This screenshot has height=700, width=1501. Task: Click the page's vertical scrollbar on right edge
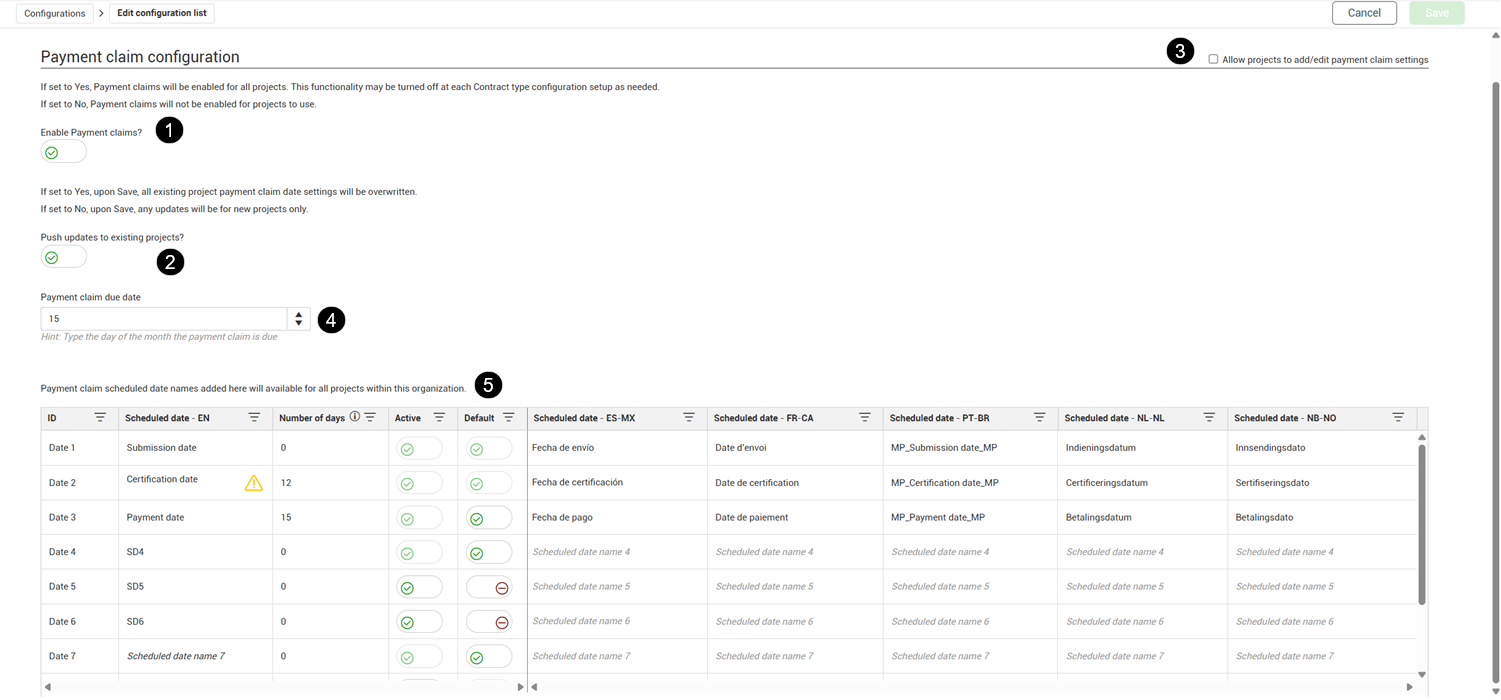coord(1495,380)
